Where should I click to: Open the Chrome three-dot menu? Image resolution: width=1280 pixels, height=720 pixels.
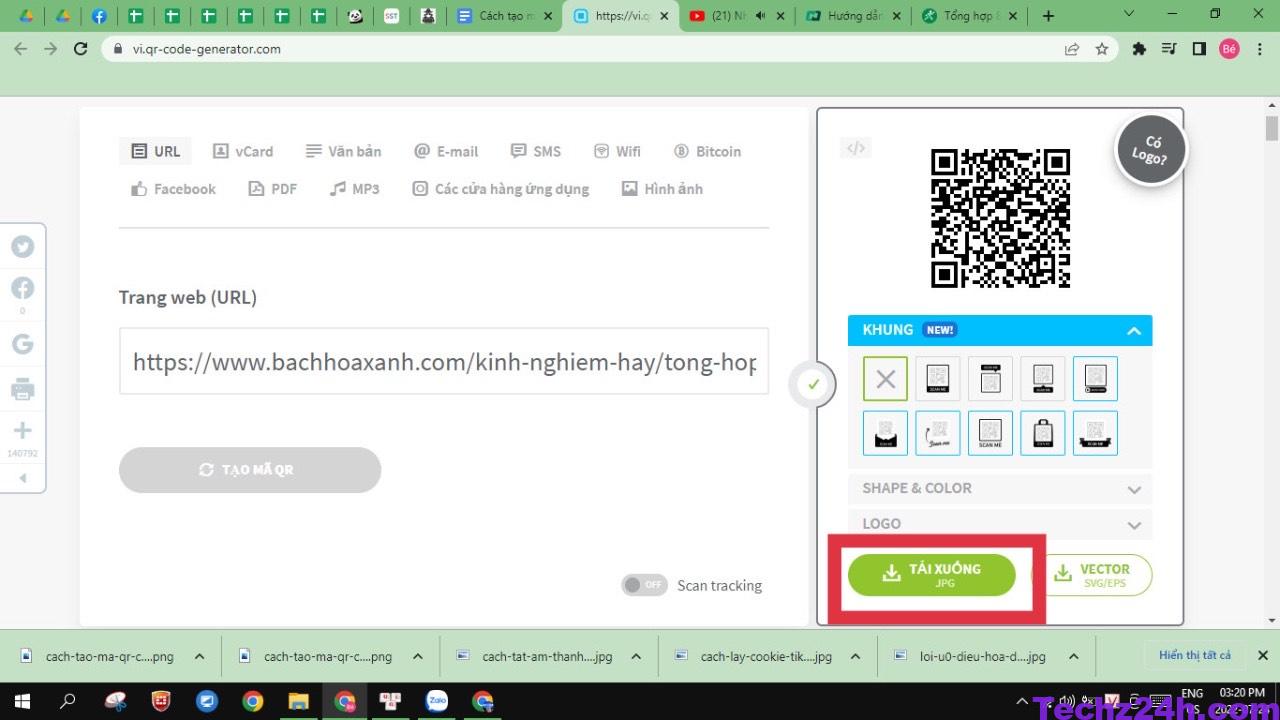tap(1259, 49)
